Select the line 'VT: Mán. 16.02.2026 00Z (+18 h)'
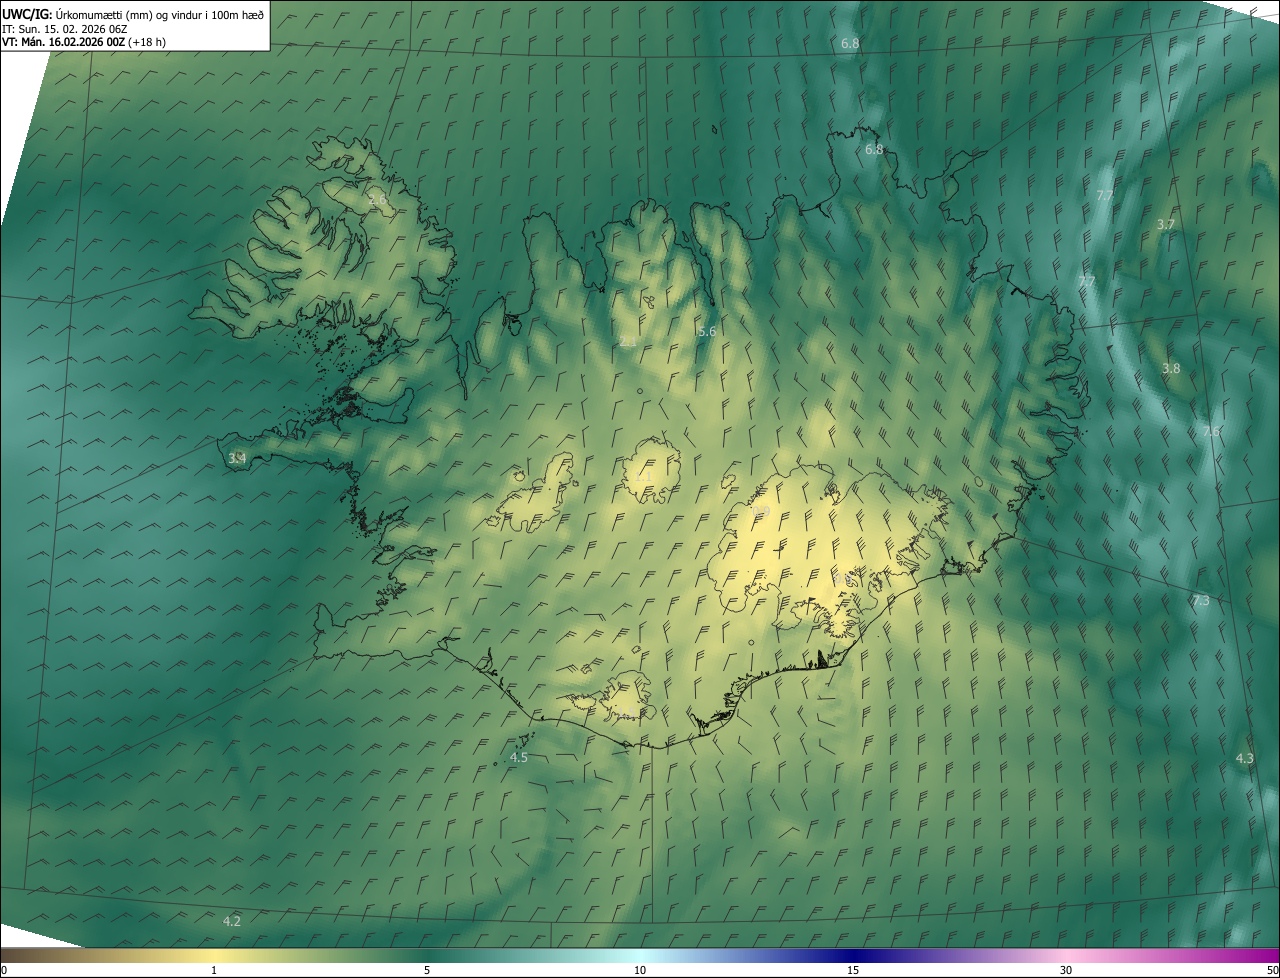 click(x=83, y=43)
